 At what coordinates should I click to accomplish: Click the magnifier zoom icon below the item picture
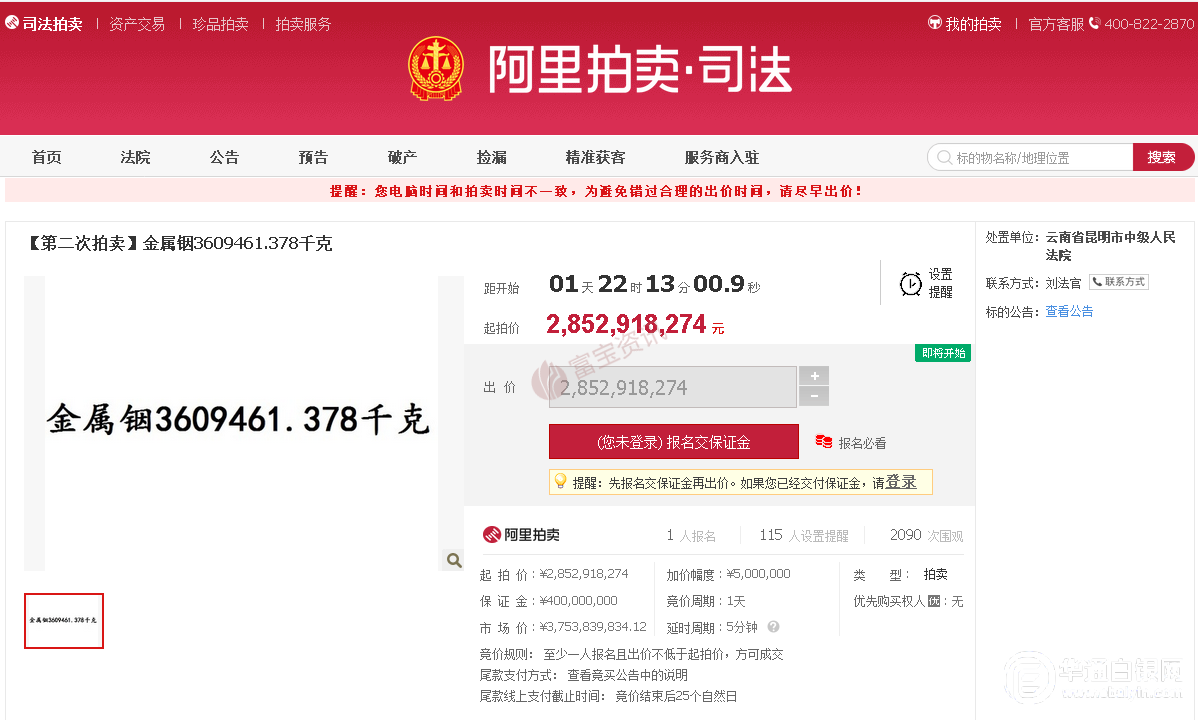click(454, 560)
